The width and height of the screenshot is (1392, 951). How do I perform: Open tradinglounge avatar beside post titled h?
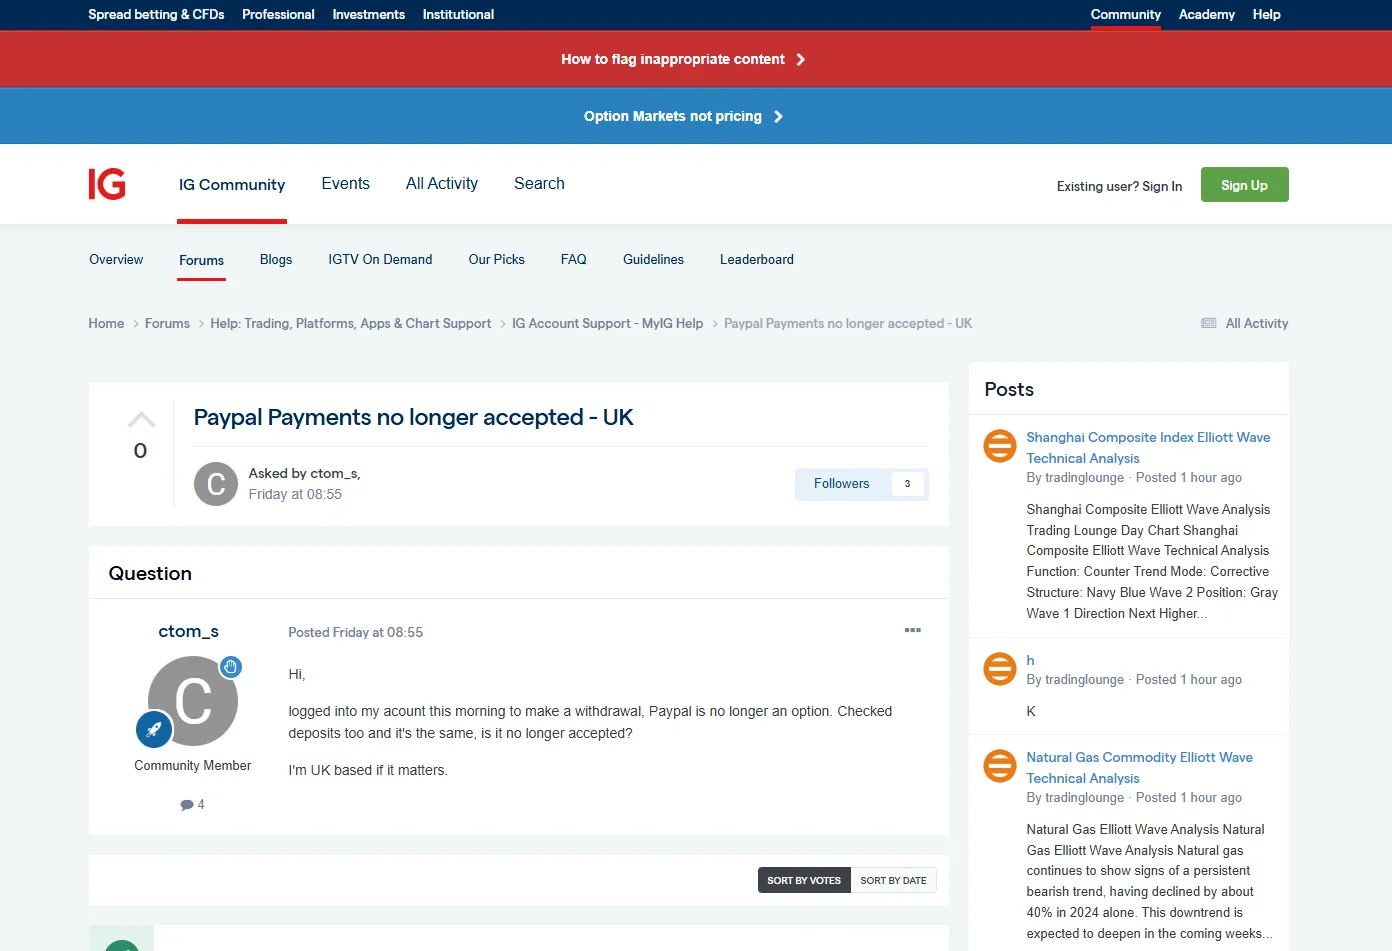[x=999, y=669]
